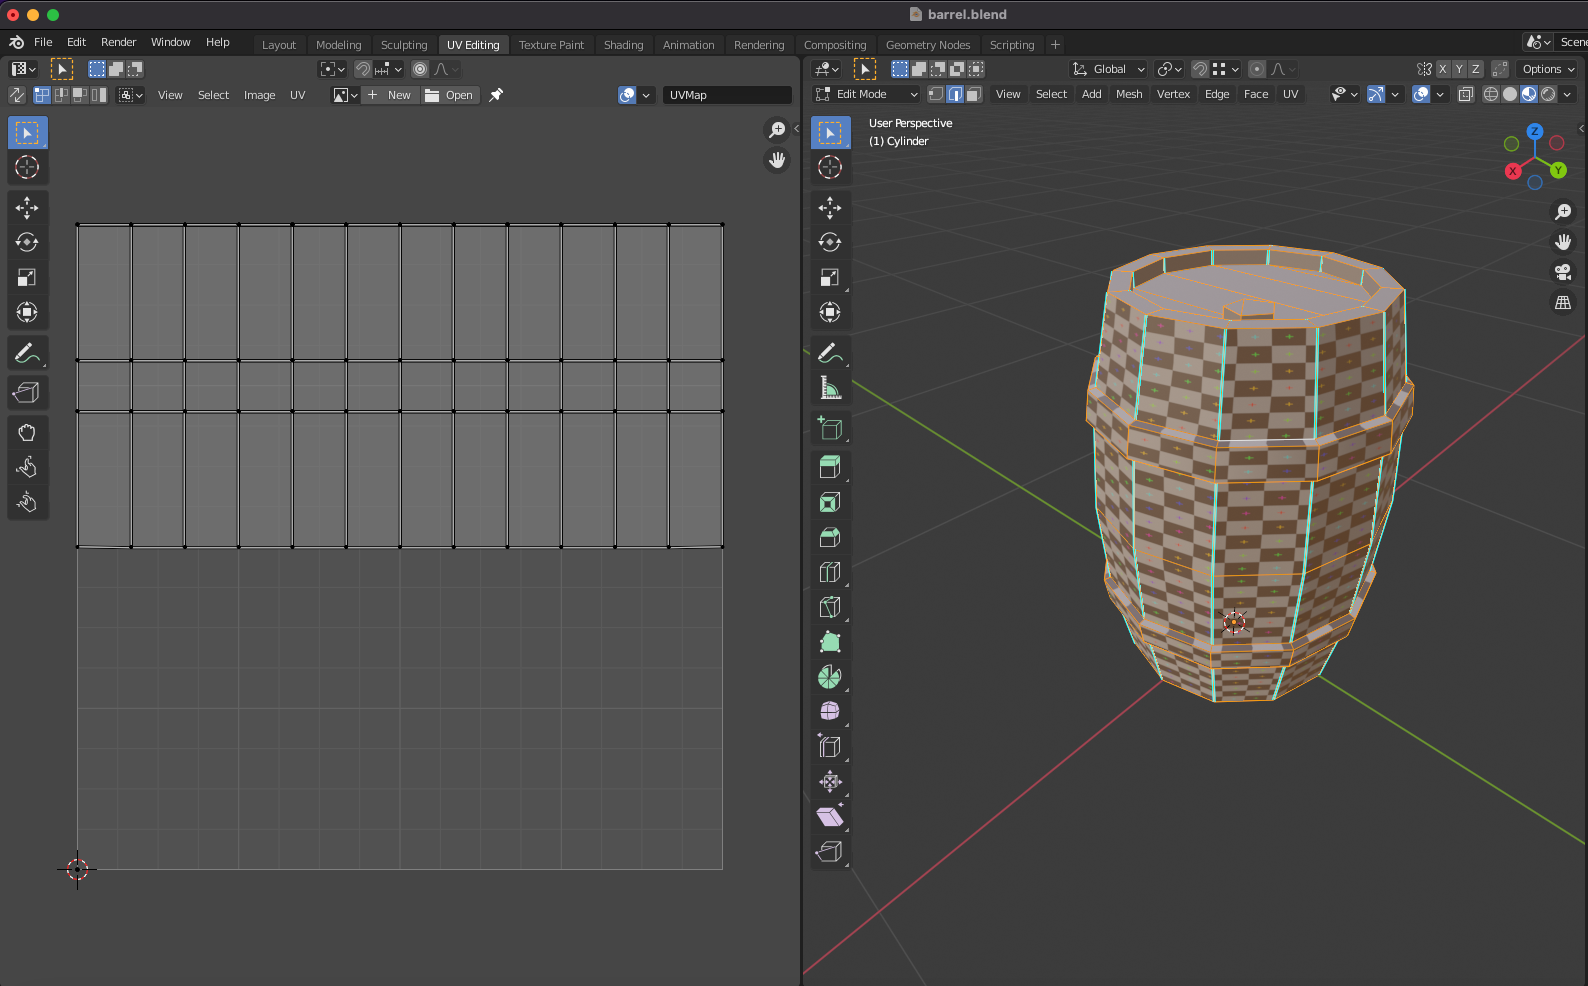Switch to the Texture Paint workspace tab
The width and height of the screenshot is (1588, 986).
(551, 45)
